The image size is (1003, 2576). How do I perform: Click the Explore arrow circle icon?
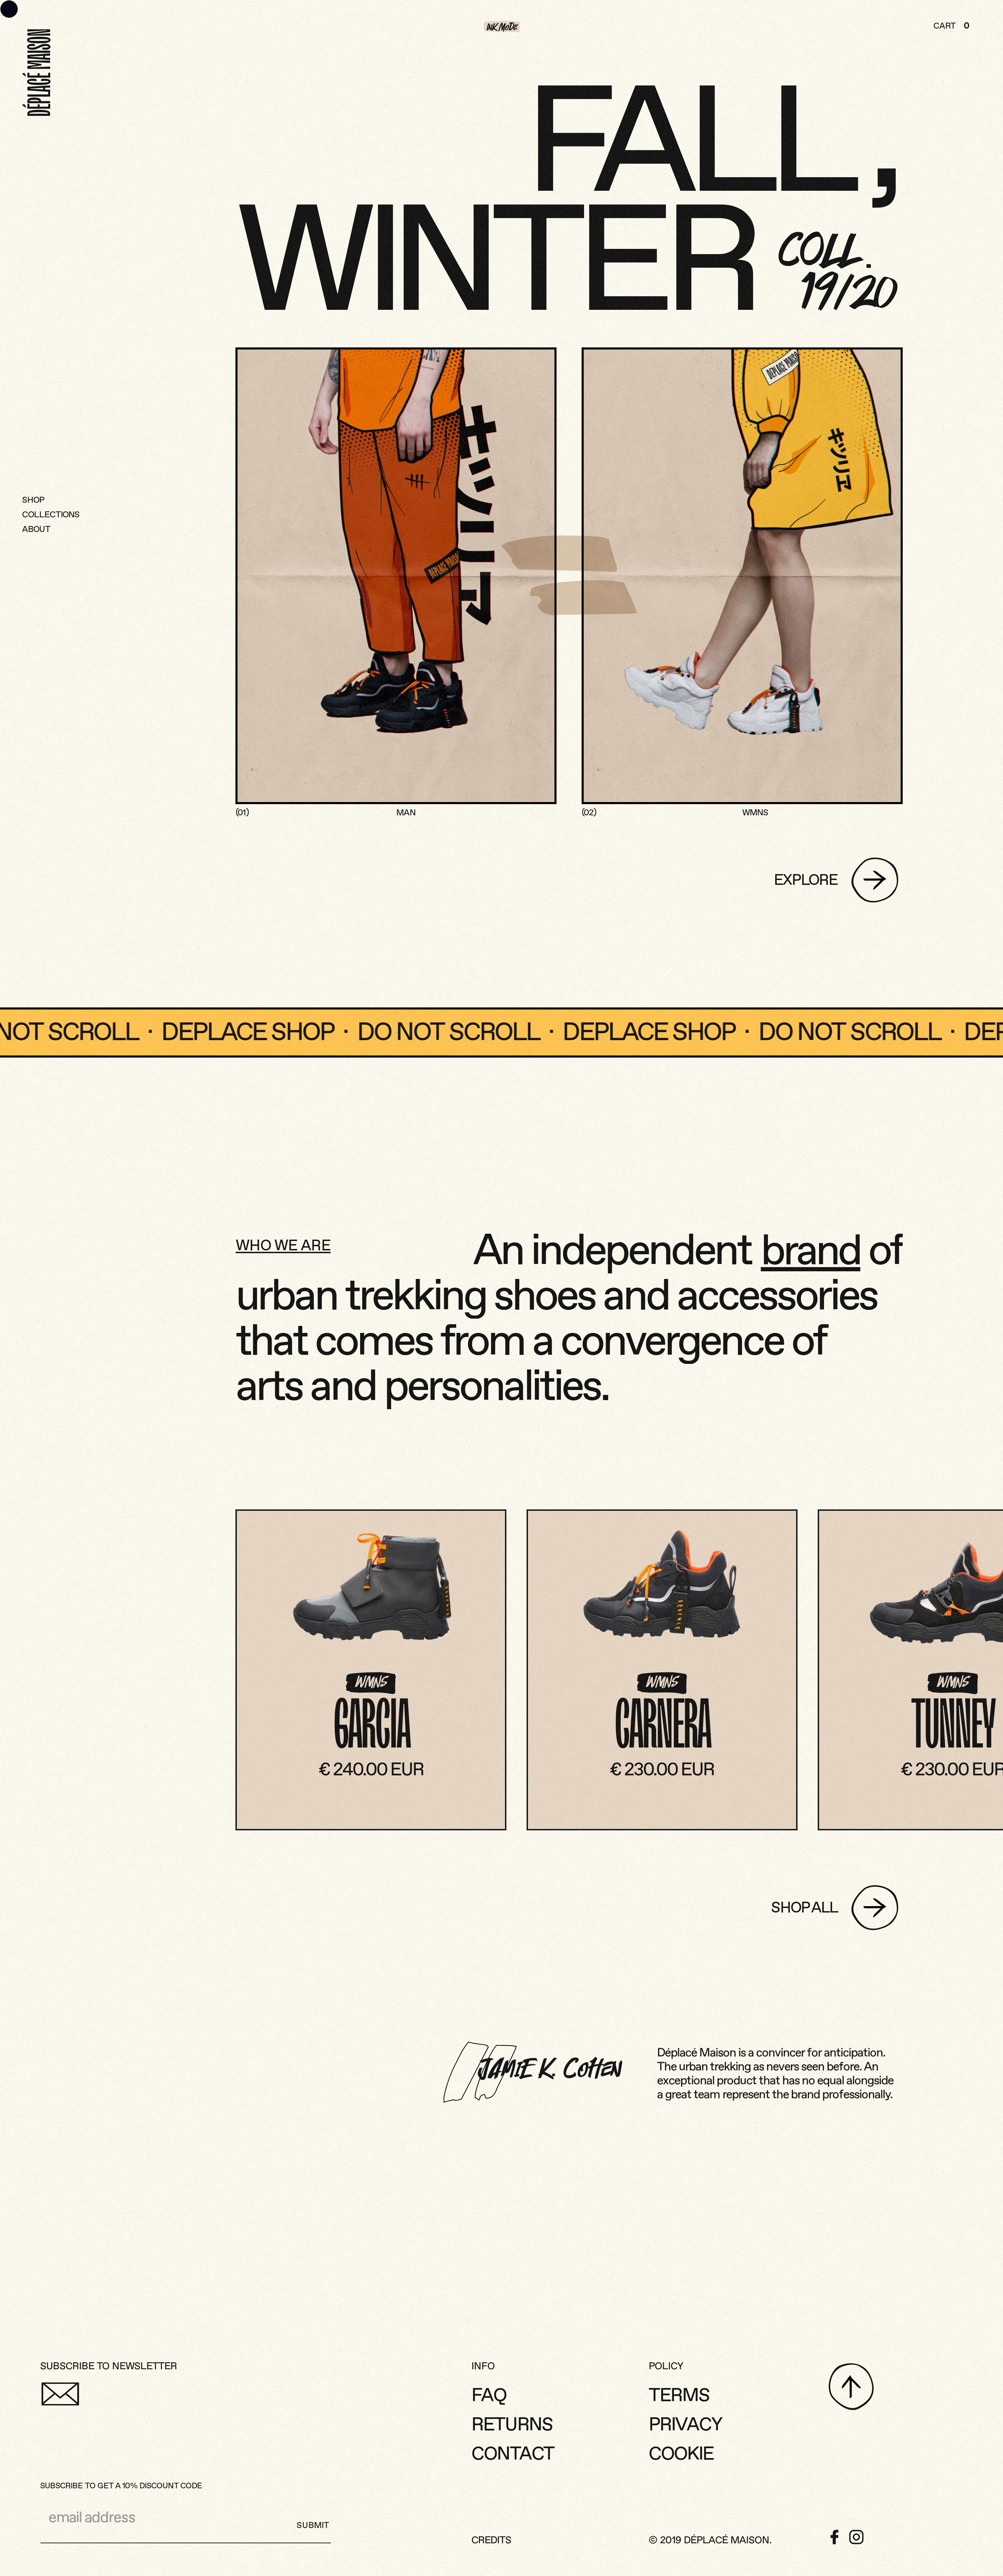coord(874,879)
